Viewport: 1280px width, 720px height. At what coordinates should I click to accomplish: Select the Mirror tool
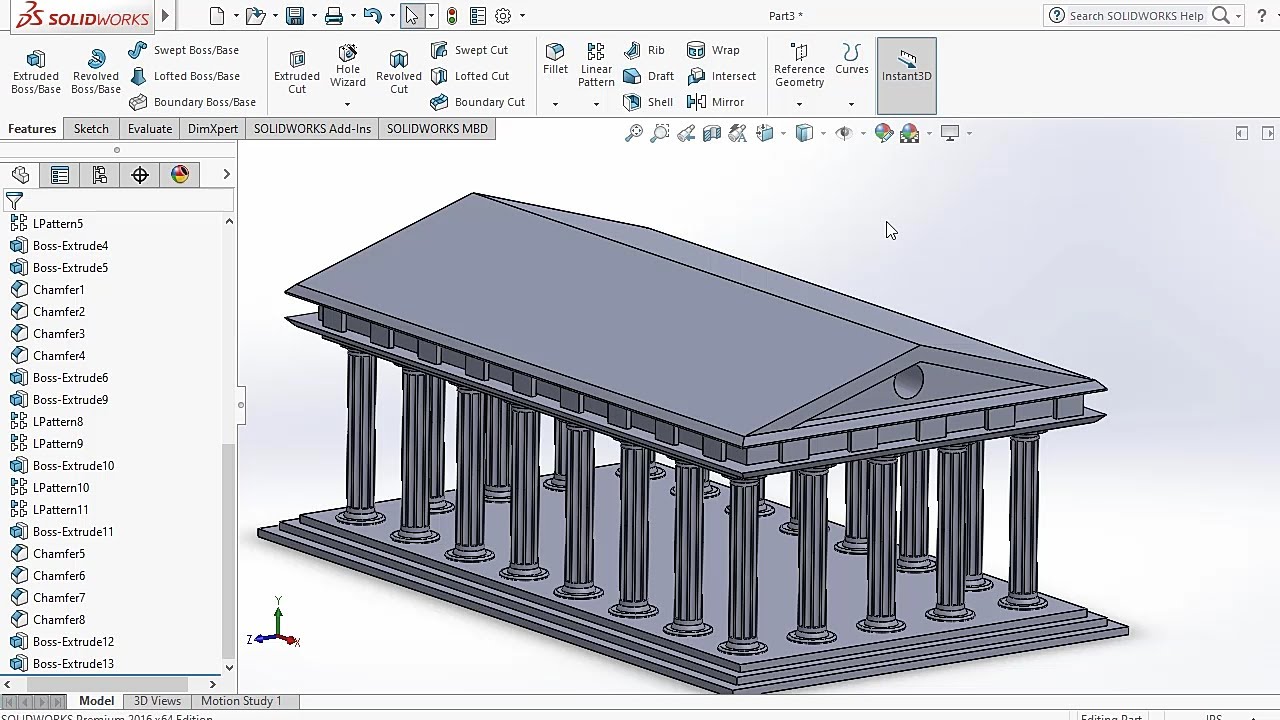pyautogui.click(x=715, y=102)
